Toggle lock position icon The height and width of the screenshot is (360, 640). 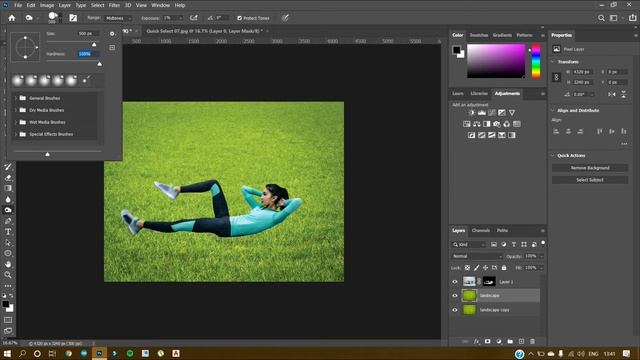[485, 268]
